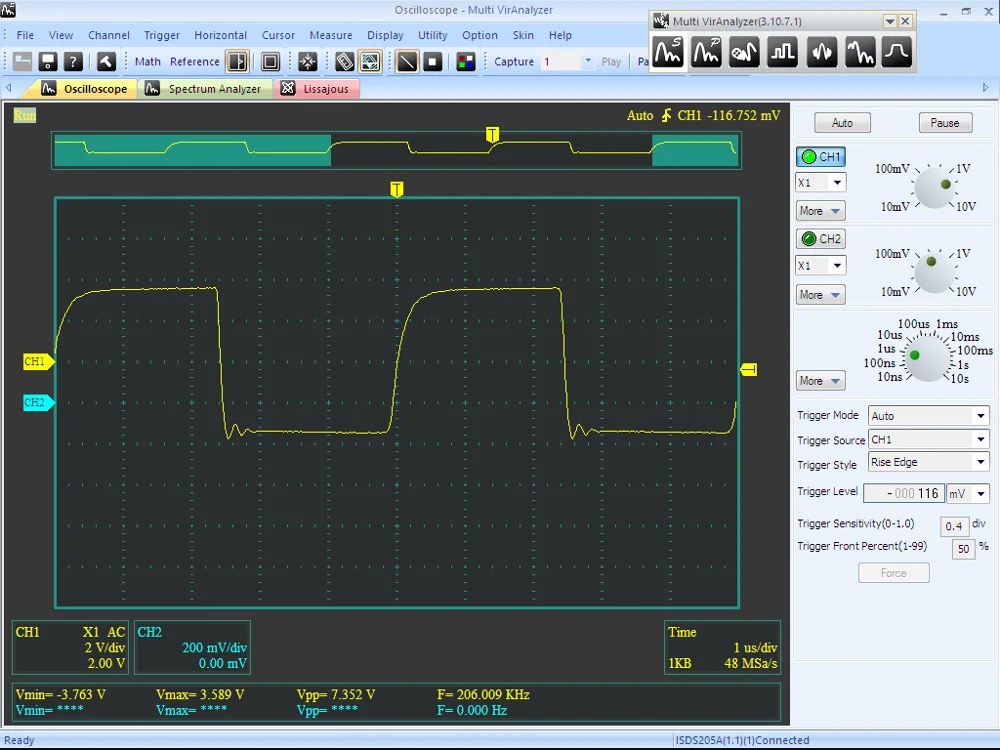The image size is (1000, 750).
Task: Click the square pulse waveform icon
Action: click(782, 52)
